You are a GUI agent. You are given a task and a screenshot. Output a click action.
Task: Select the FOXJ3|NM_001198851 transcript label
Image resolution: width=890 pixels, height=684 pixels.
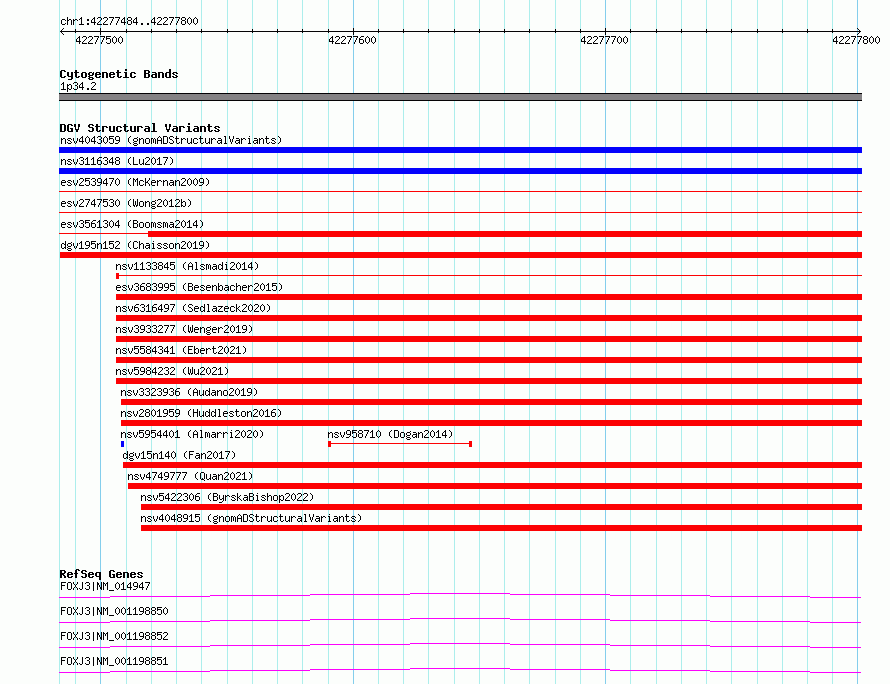point(114,661)
